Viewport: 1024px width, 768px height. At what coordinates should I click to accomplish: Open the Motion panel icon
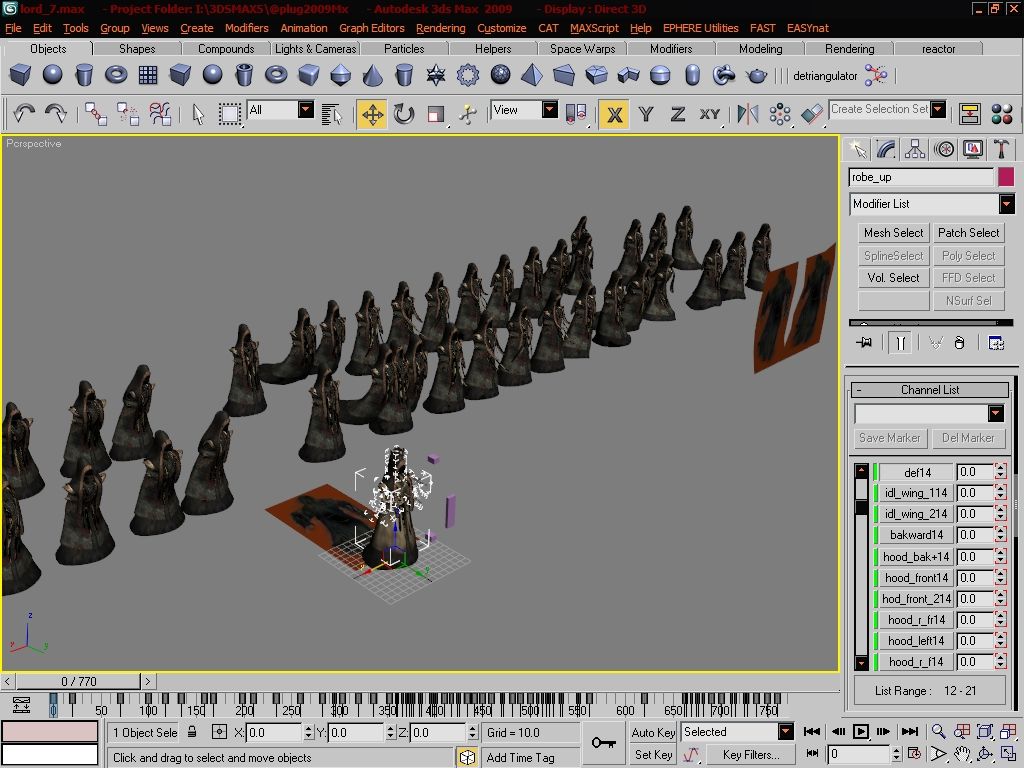[x=944, y=150]
